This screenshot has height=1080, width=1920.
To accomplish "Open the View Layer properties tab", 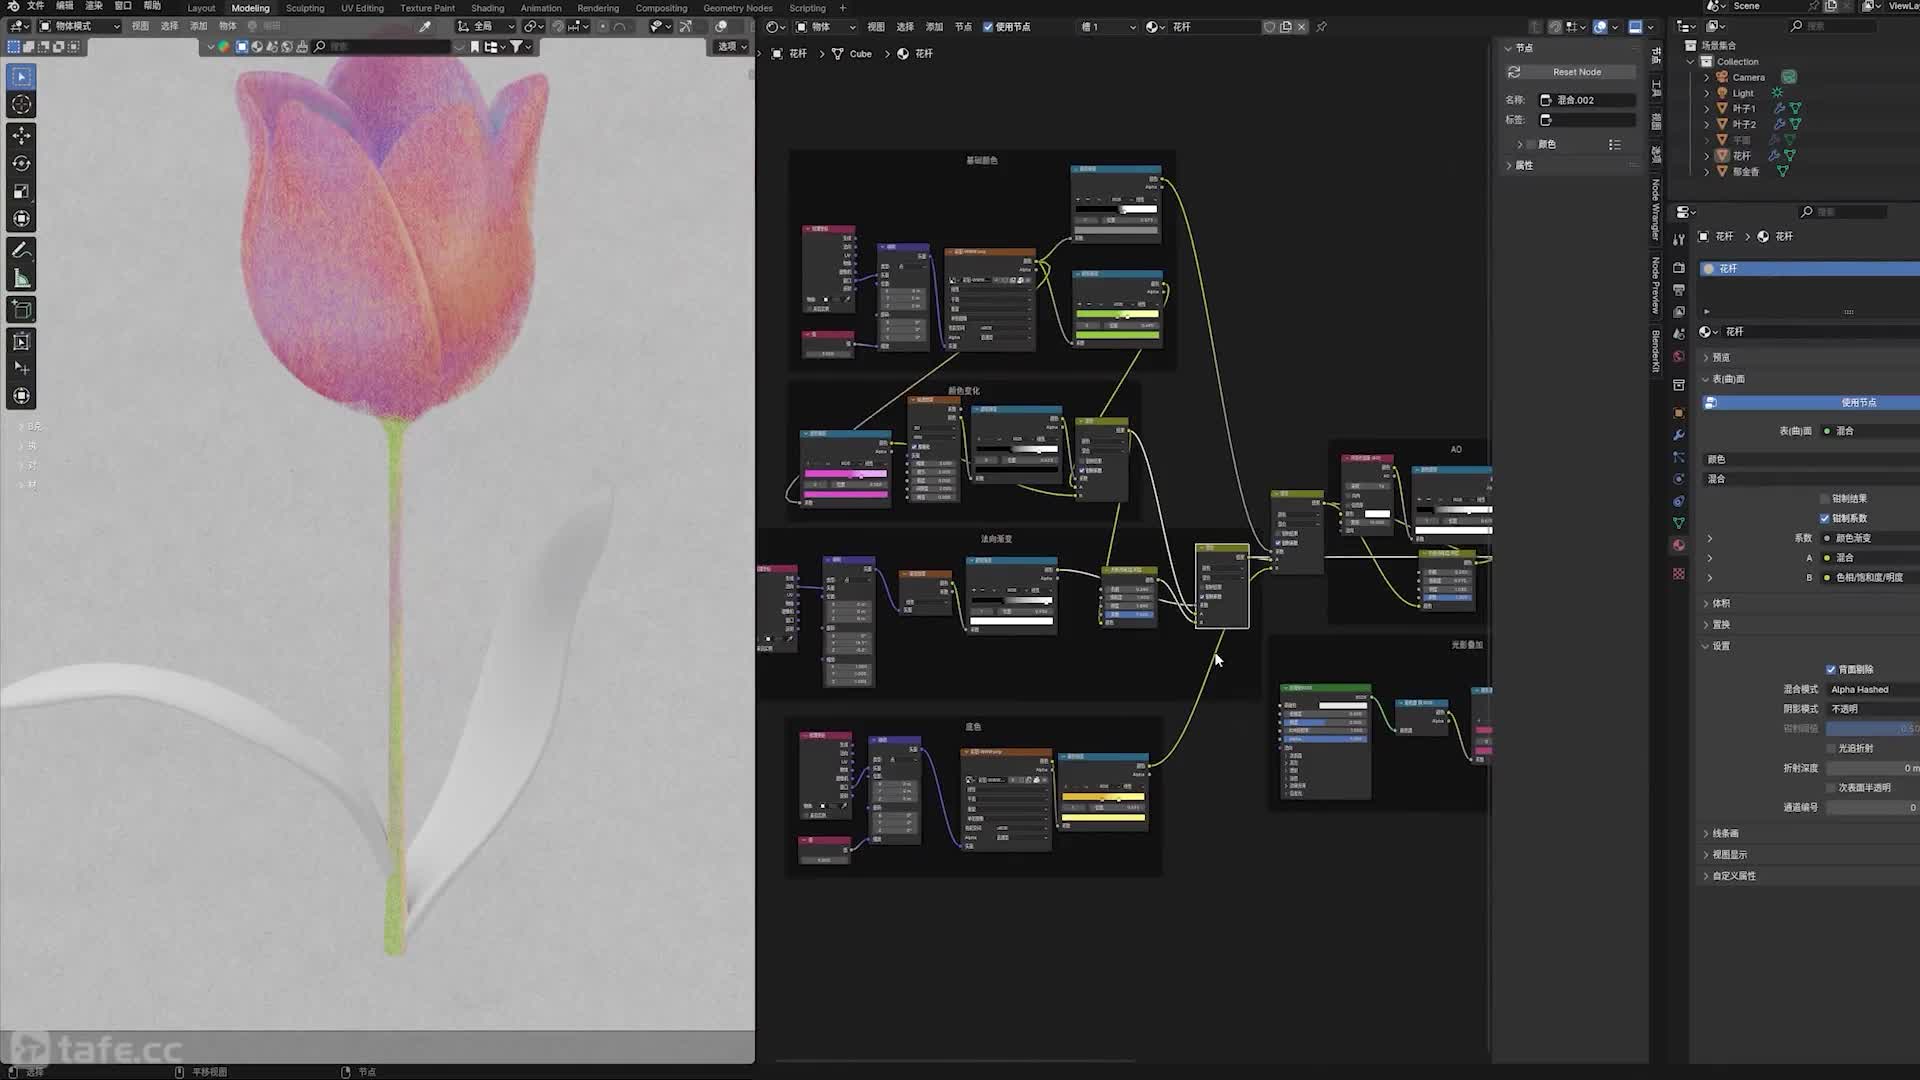I will (1679, 312).
